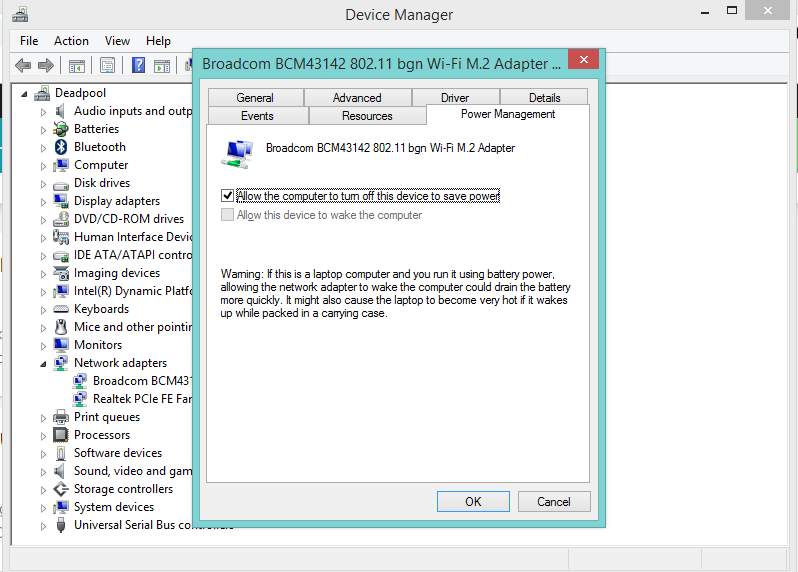
Task: Click the DVD/CD-ROM drives disc icon
Action: (x=61, y=219)
